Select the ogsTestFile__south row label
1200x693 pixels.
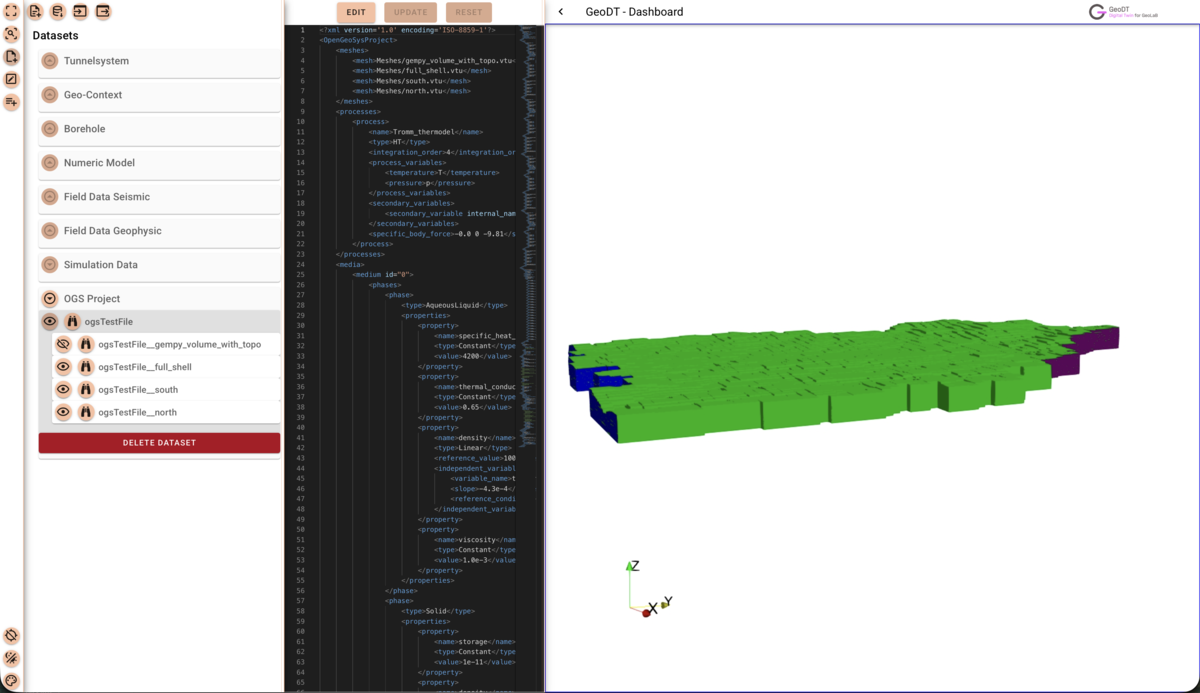click(x=138, y=390)
